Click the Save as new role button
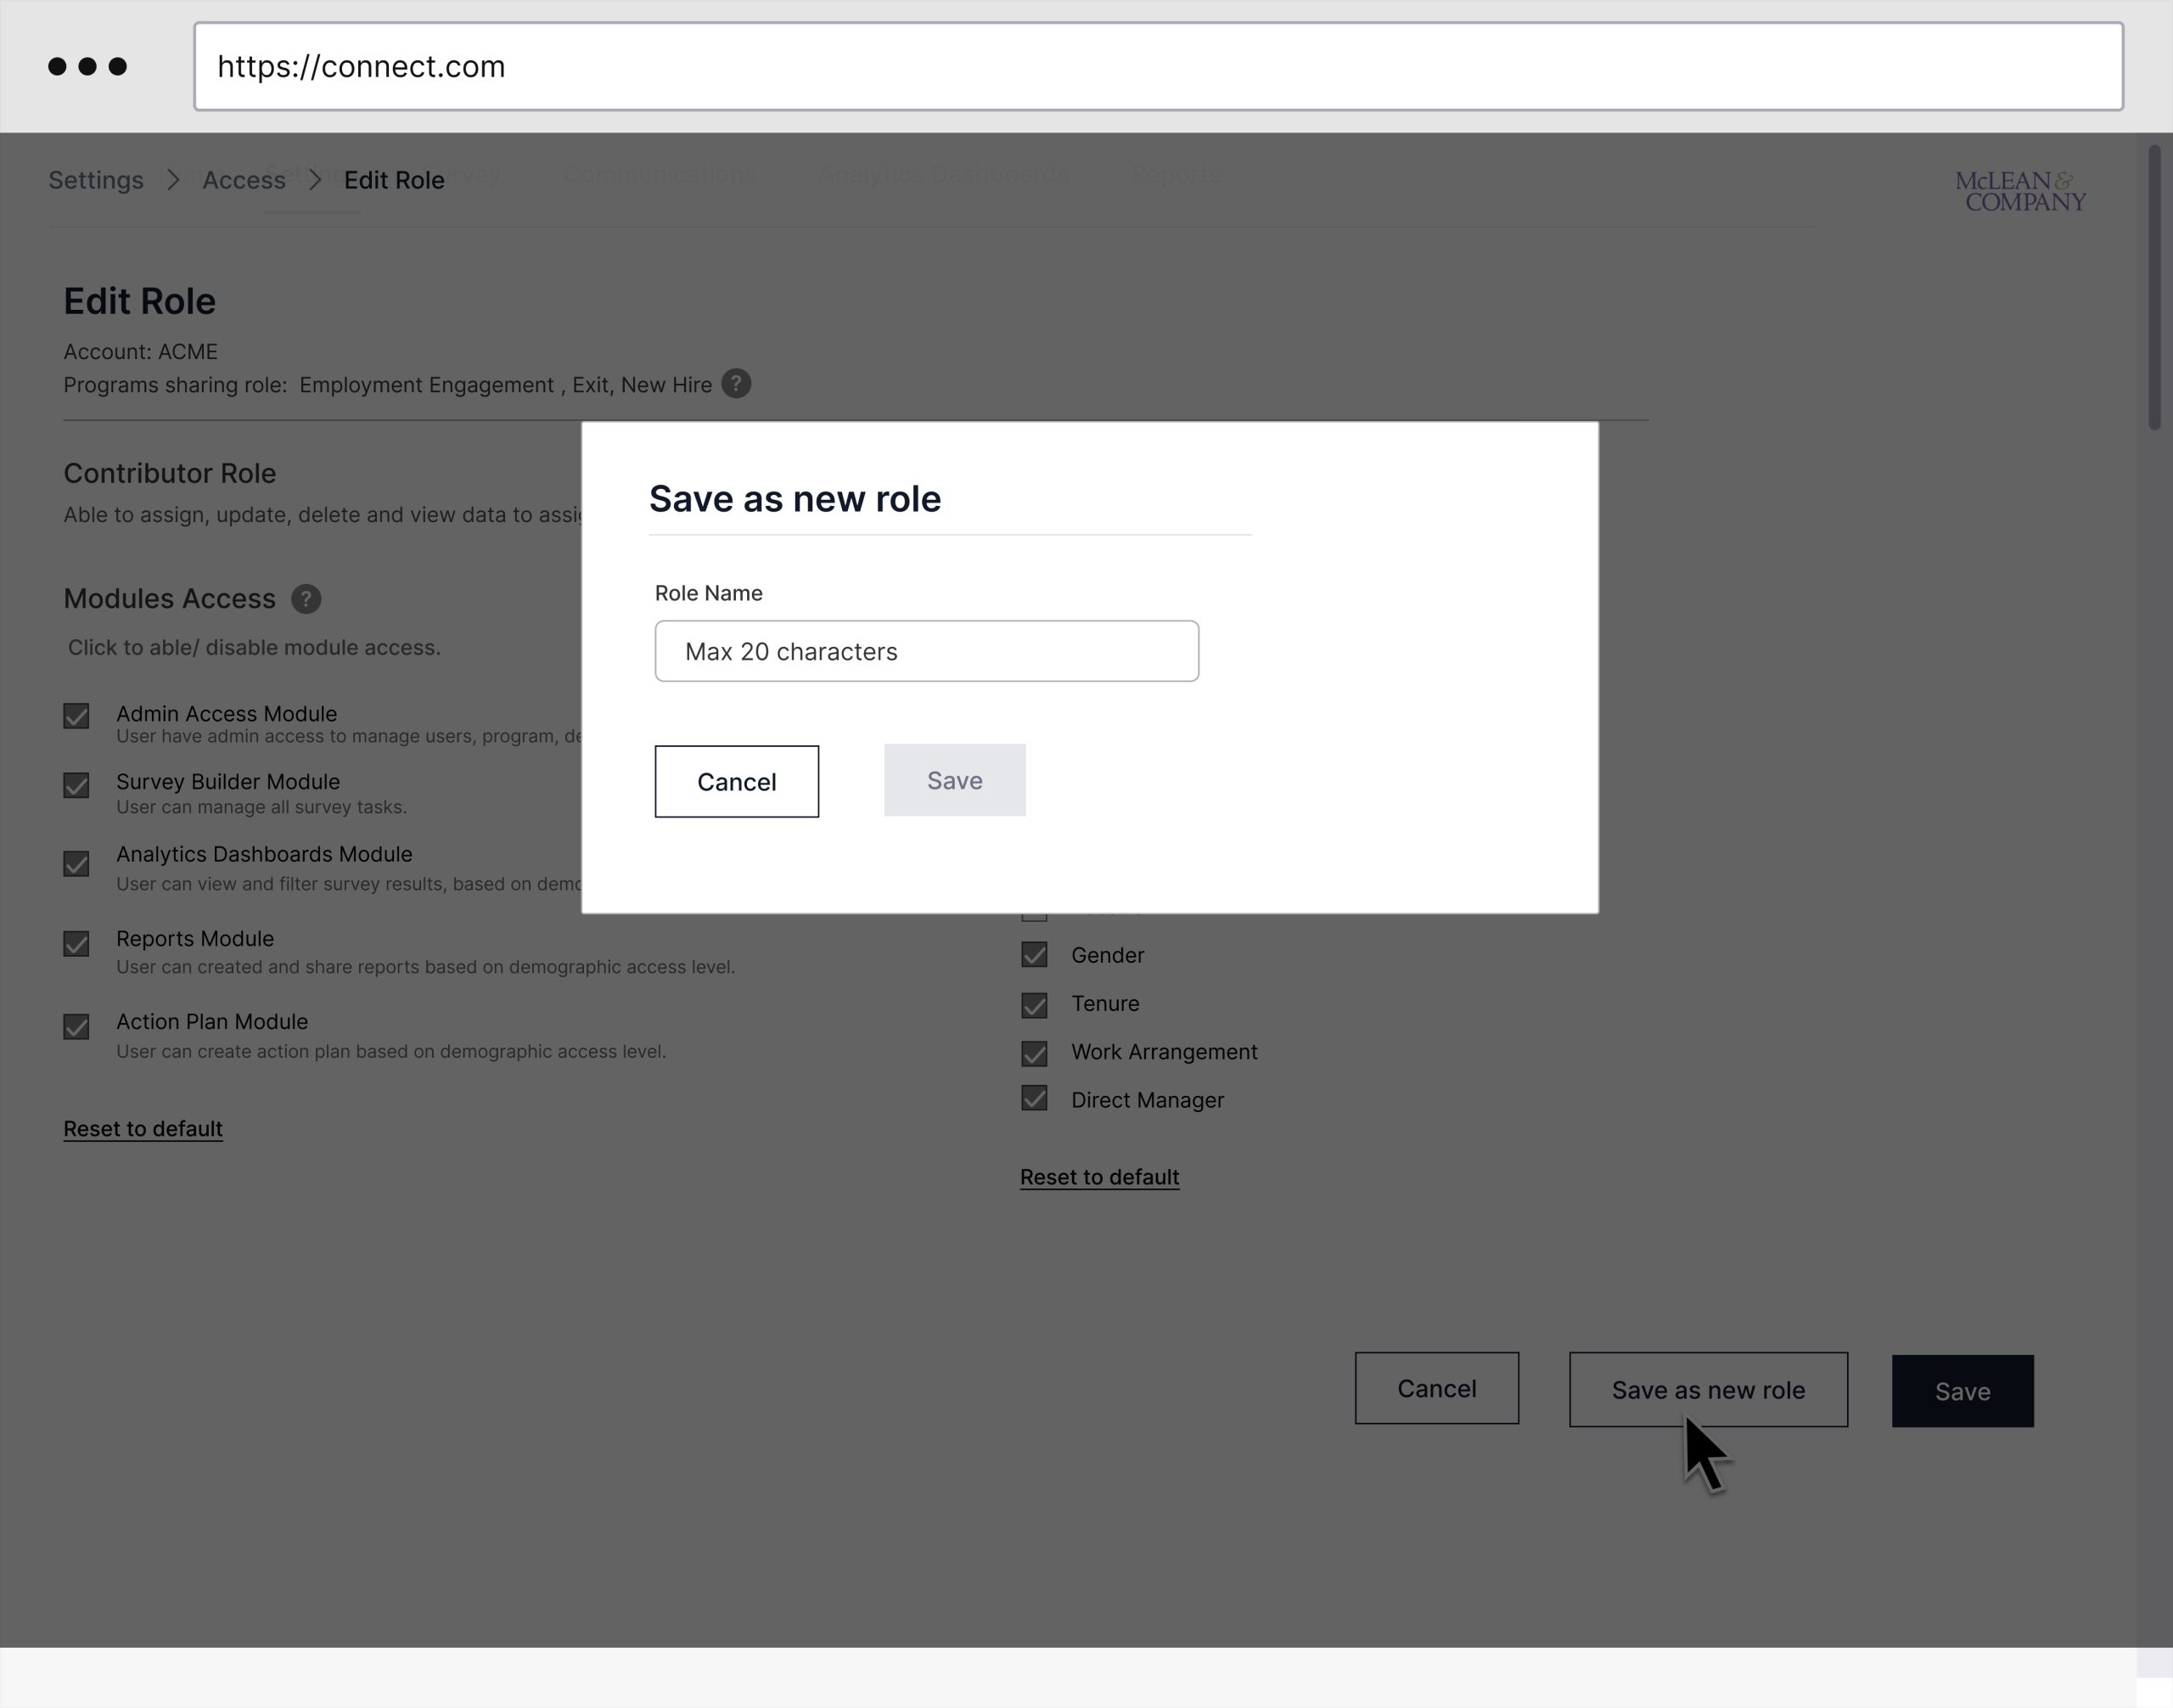Screen dimensions: 2173x1708 pyautogui.click(x=1708, y=1390)
